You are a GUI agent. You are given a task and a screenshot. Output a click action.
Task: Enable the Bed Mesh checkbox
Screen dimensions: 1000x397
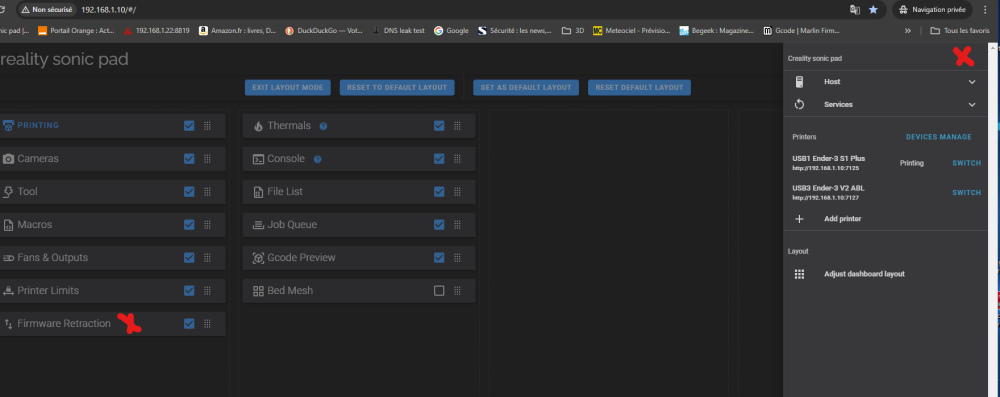click(439, 290)
